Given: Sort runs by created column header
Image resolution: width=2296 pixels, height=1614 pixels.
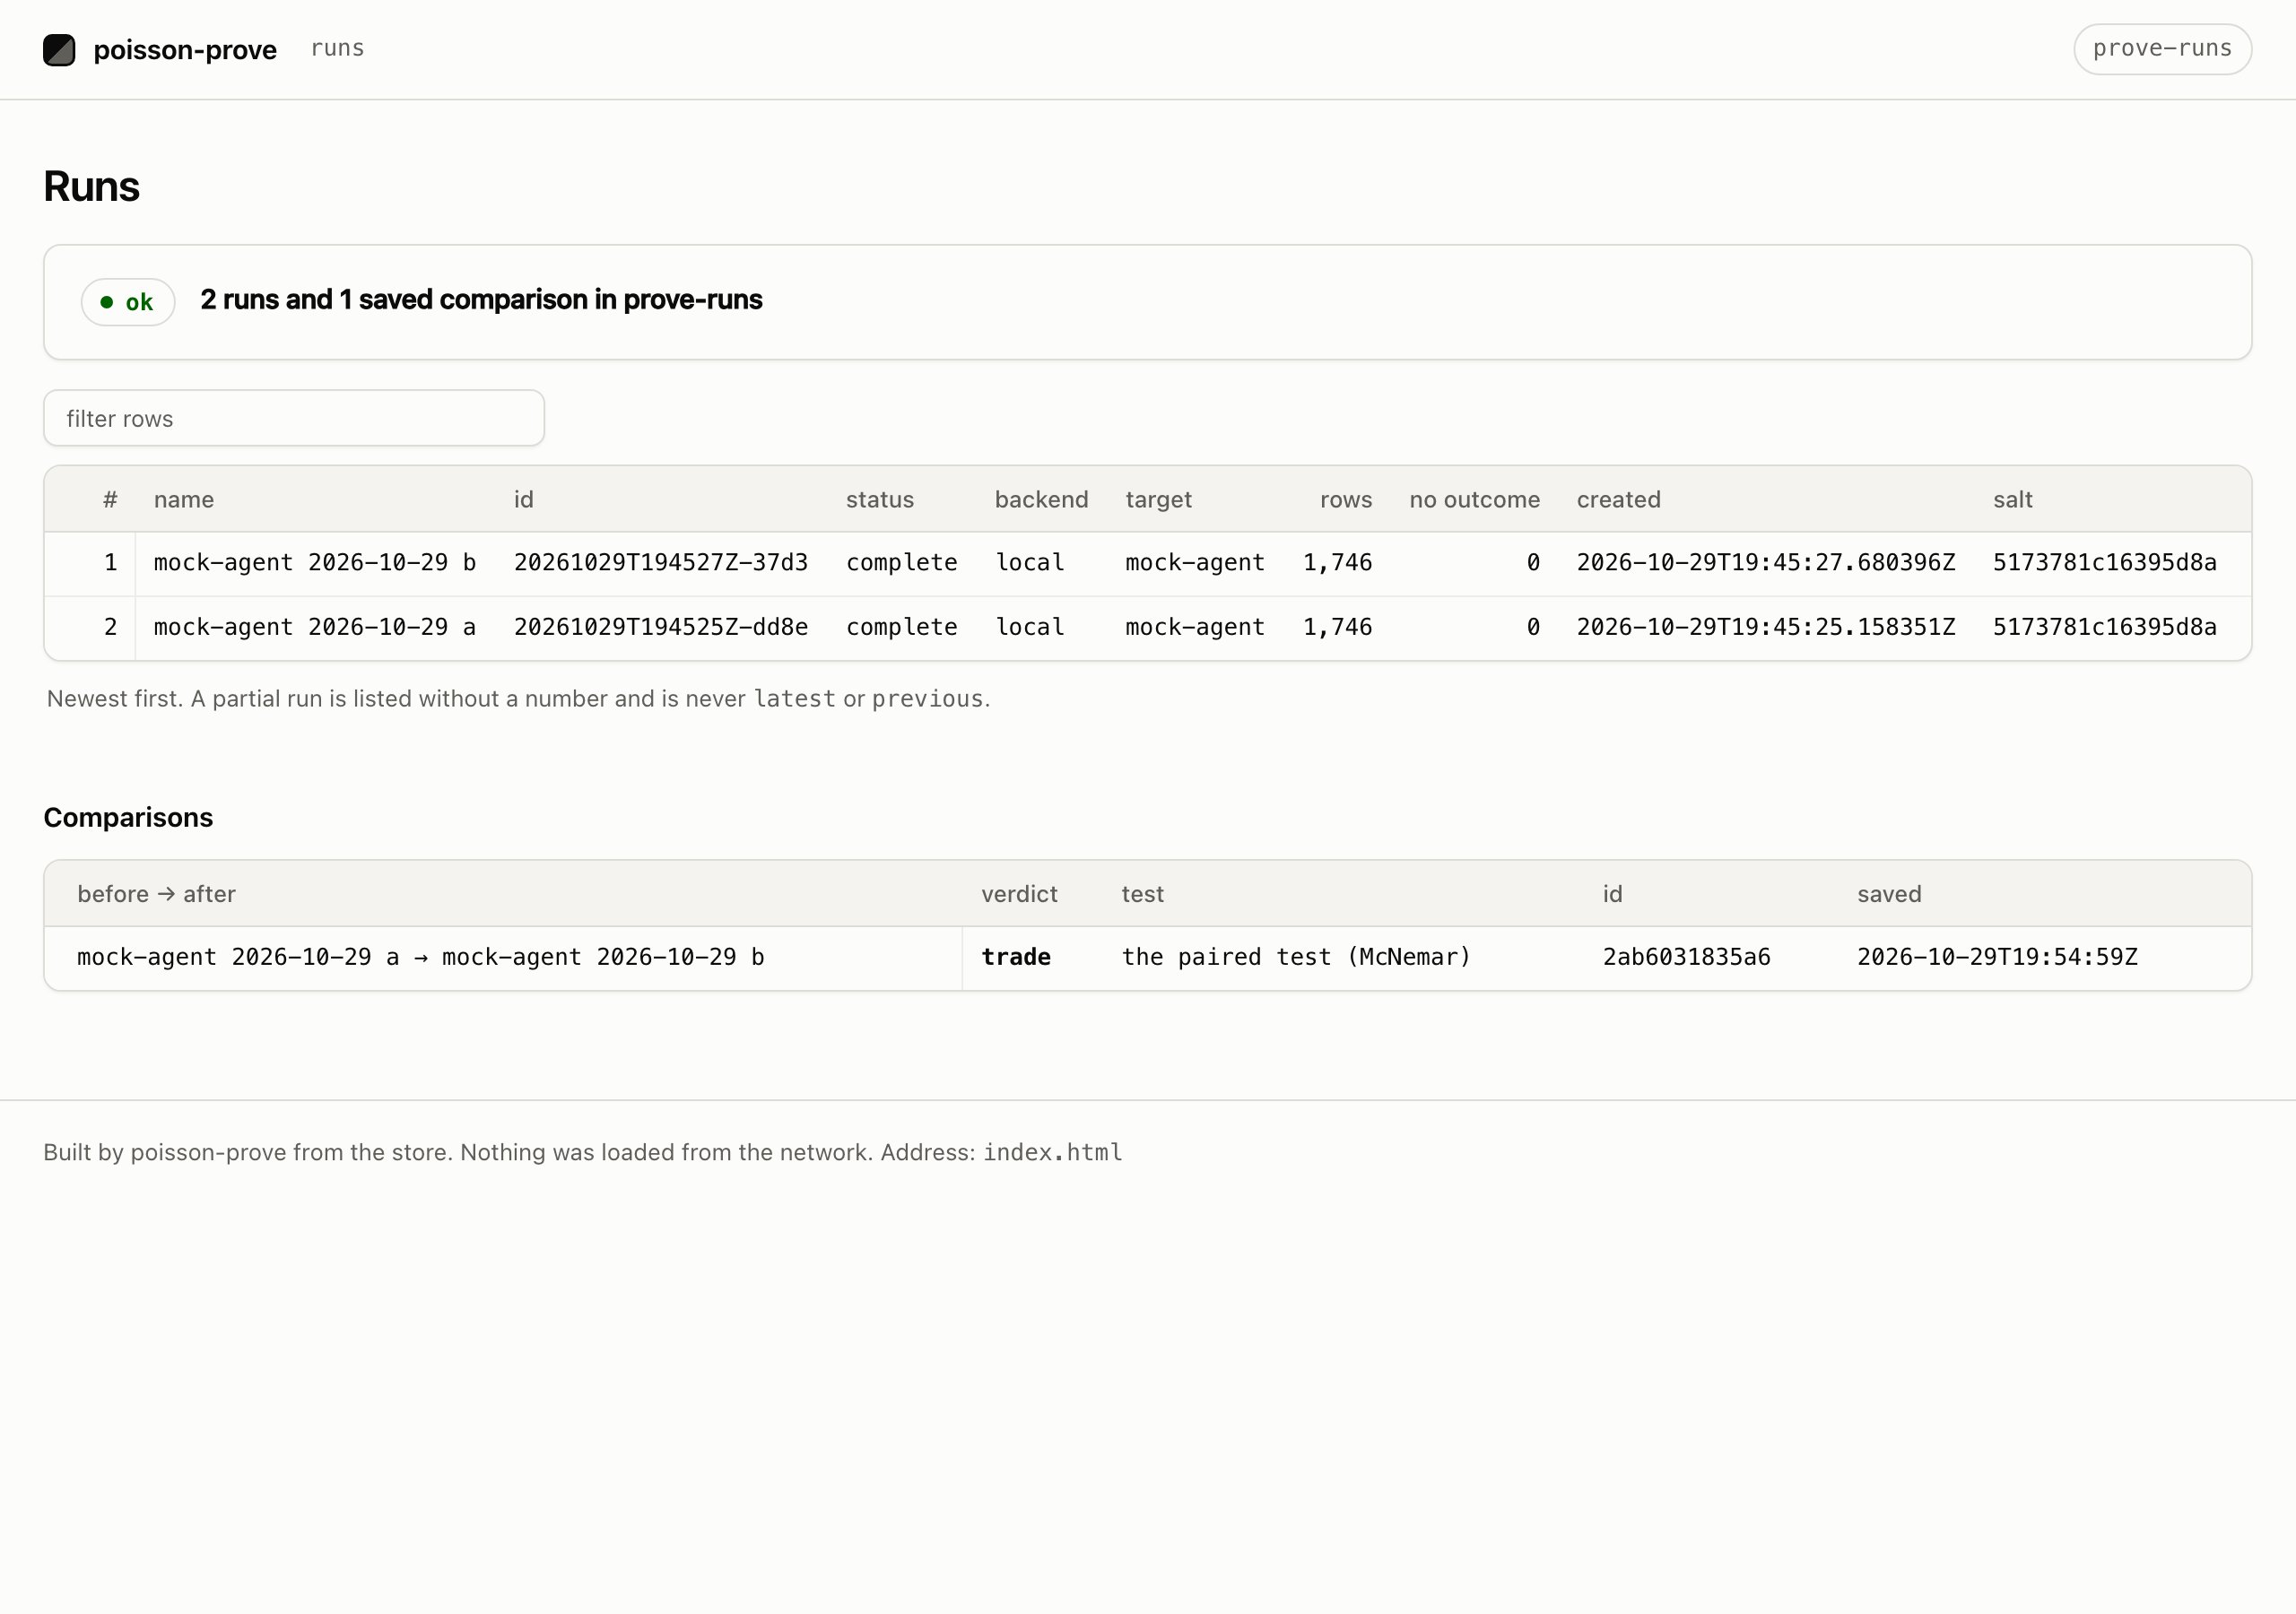Looking at the screenshot, I should click(x=1619, y=499).
